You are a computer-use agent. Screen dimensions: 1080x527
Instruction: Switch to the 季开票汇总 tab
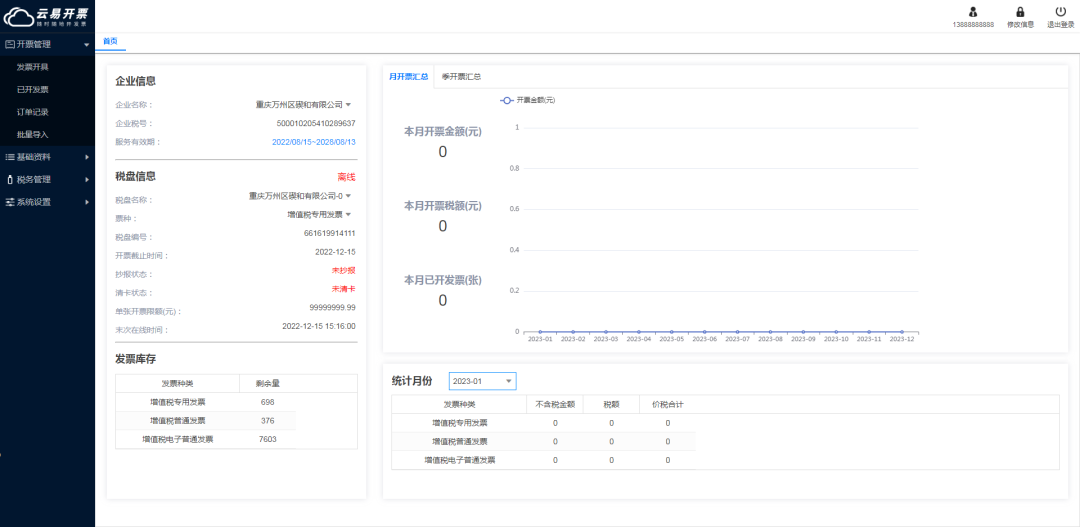point(461,77)
